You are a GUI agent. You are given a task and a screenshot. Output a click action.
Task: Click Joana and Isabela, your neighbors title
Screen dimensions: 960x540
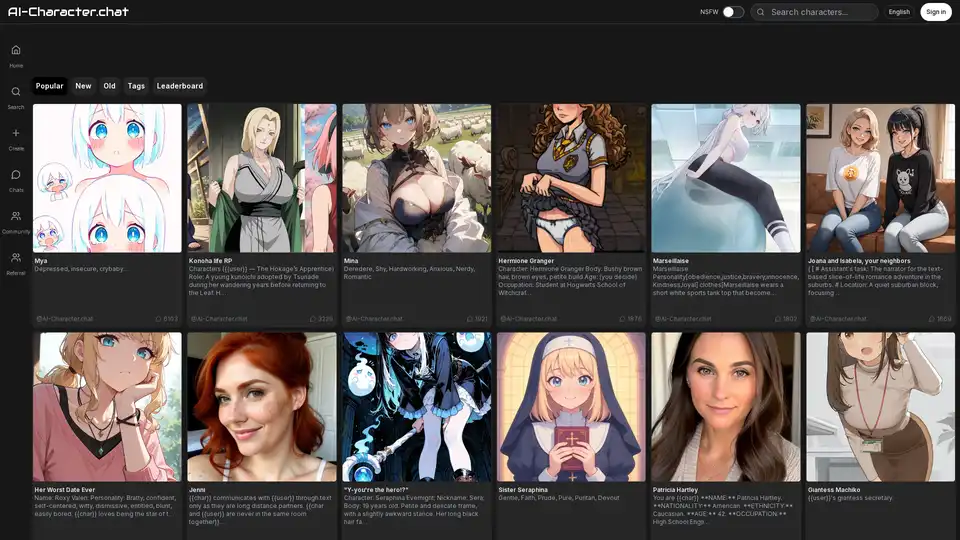[x=859, y=261]
